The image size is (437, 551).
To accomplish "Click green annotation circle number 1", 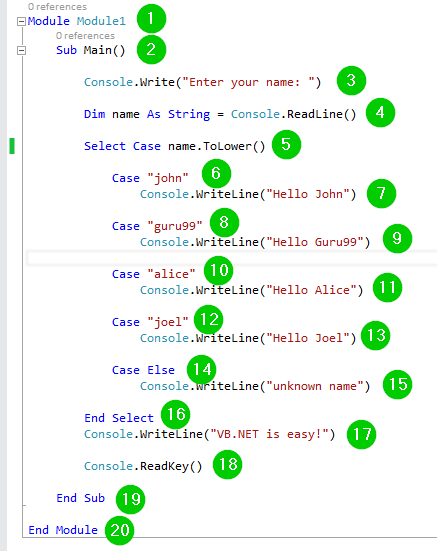I will 151,18.
